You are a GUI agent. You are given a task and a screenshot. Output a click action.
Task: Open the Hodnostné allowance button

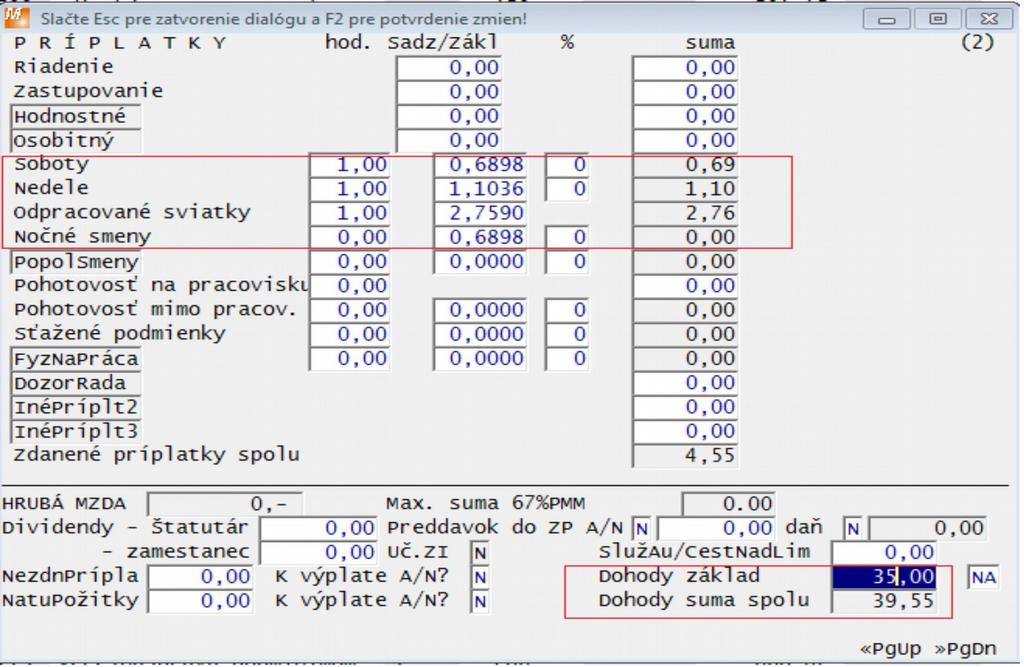point(76,117)
